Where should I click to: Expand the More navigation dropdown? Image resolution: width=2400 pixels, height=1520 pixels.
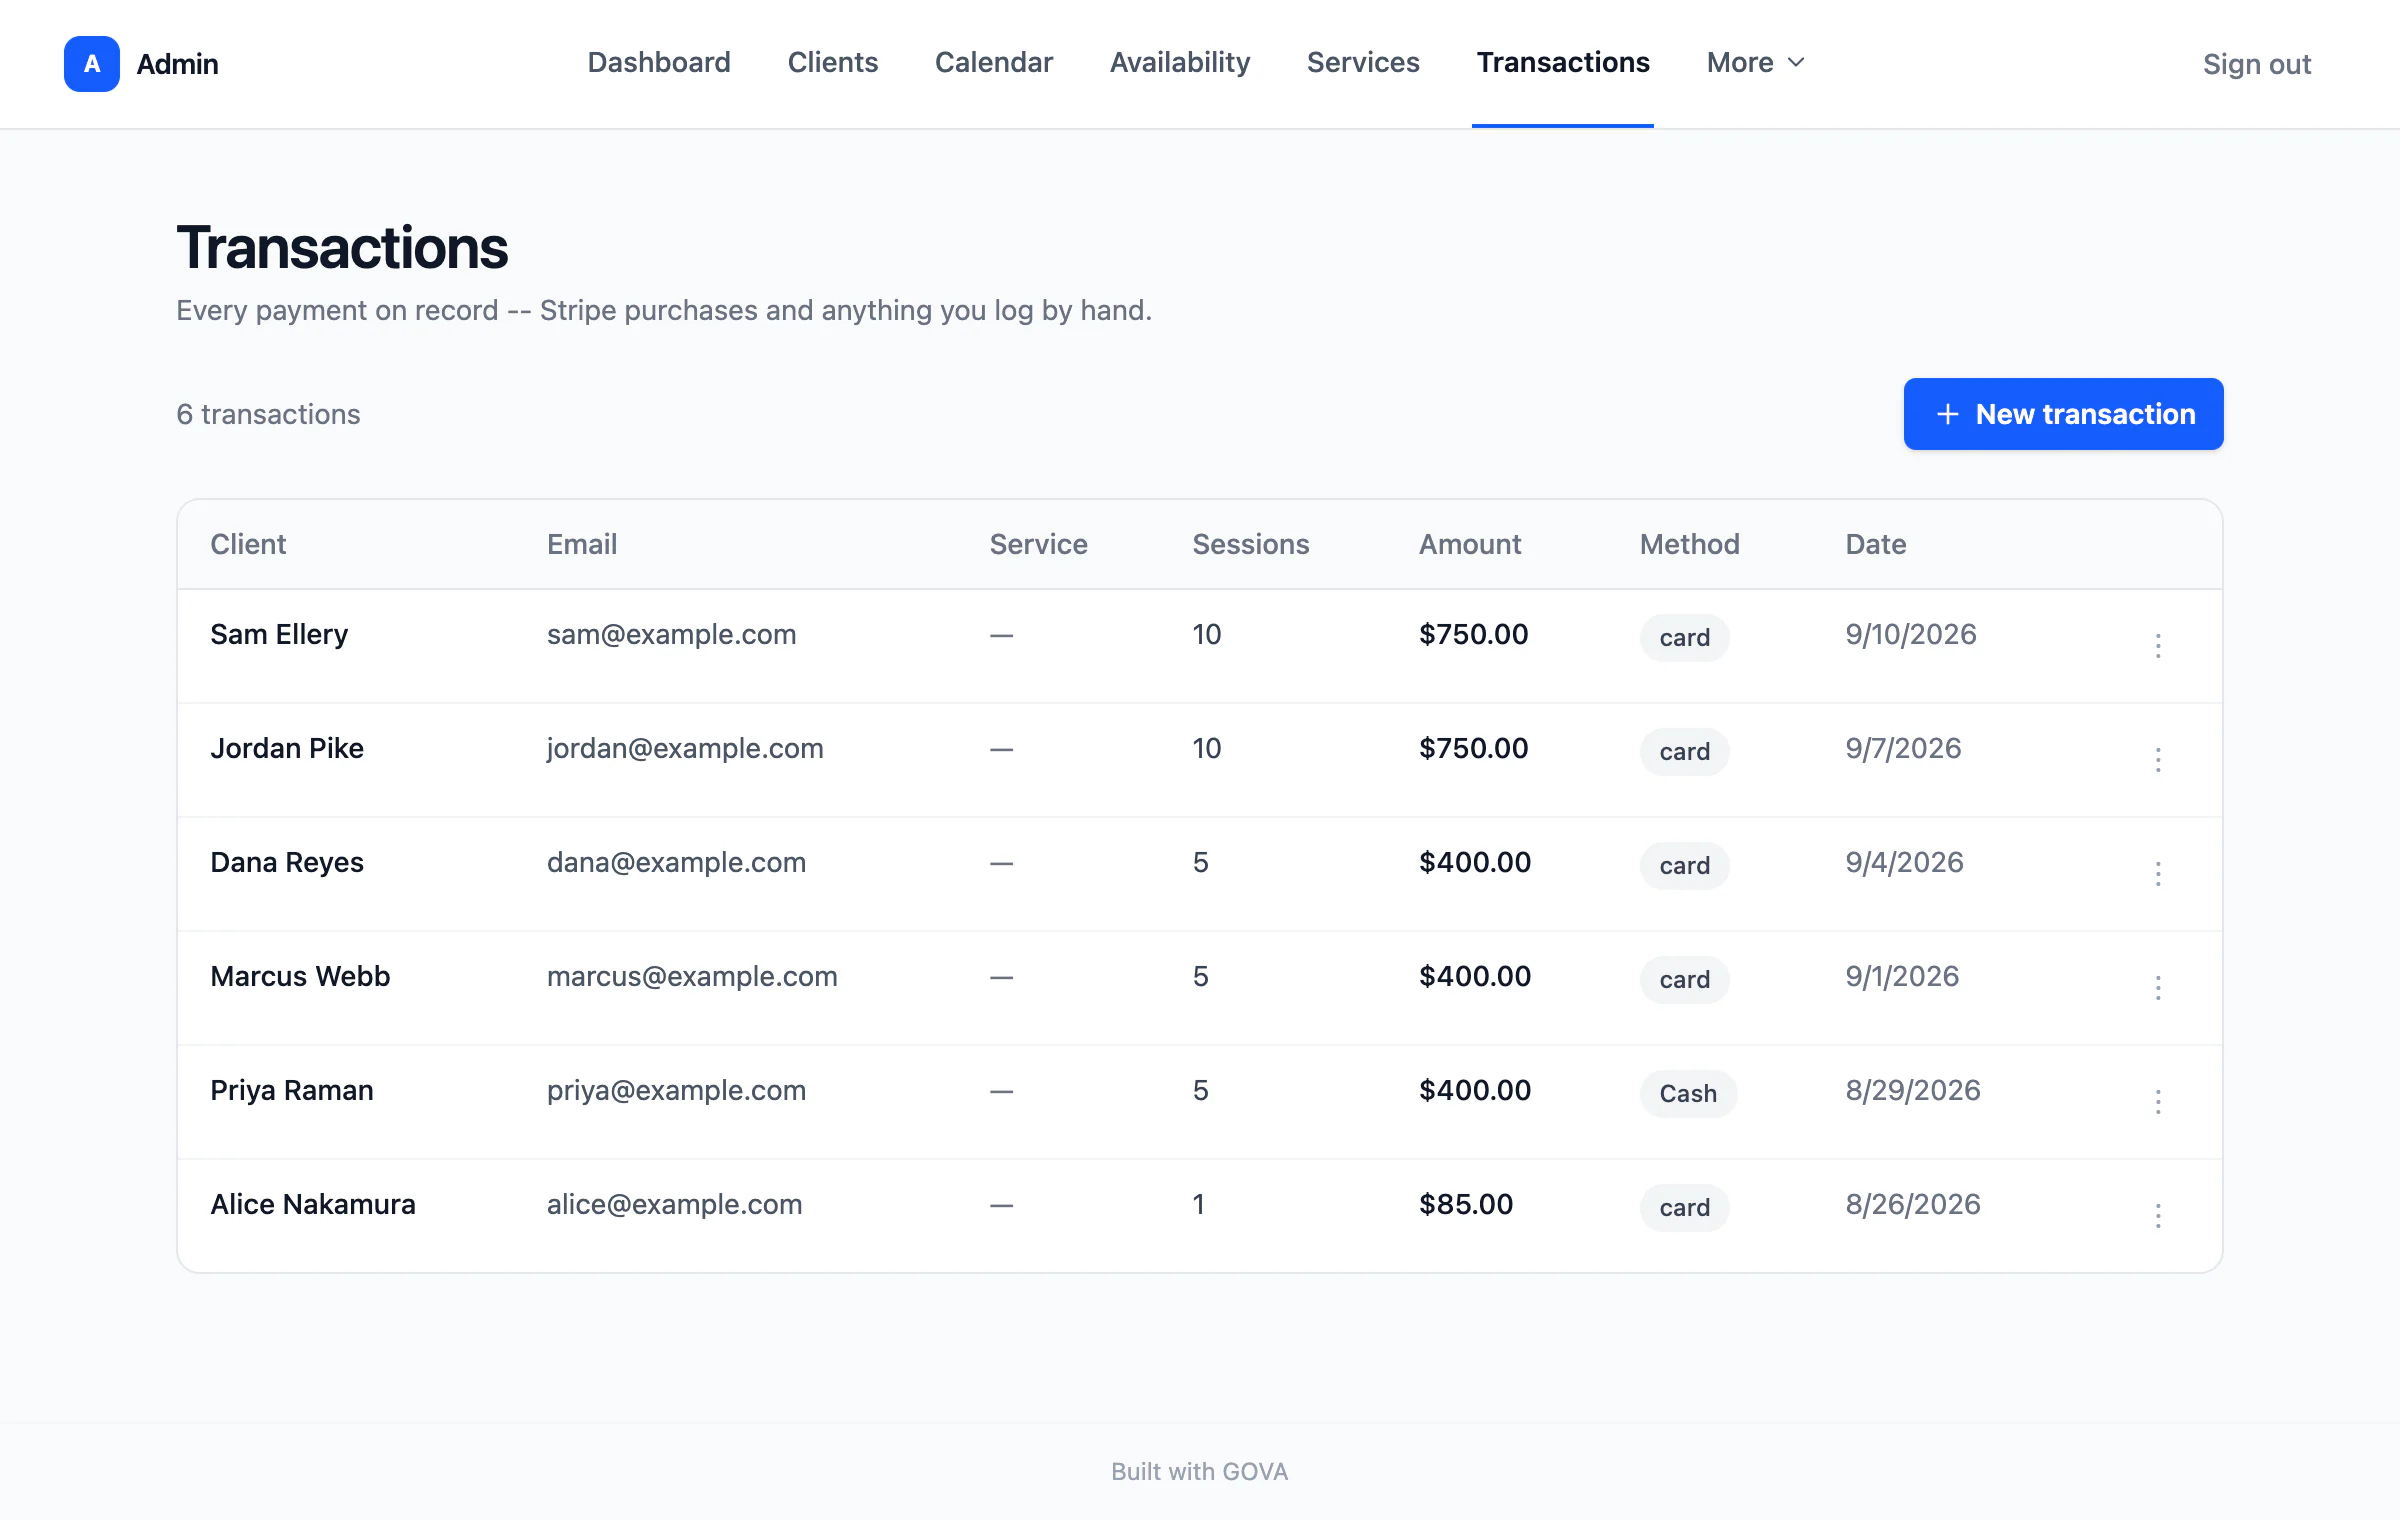pyautogui.click(x=1756, y=63)
